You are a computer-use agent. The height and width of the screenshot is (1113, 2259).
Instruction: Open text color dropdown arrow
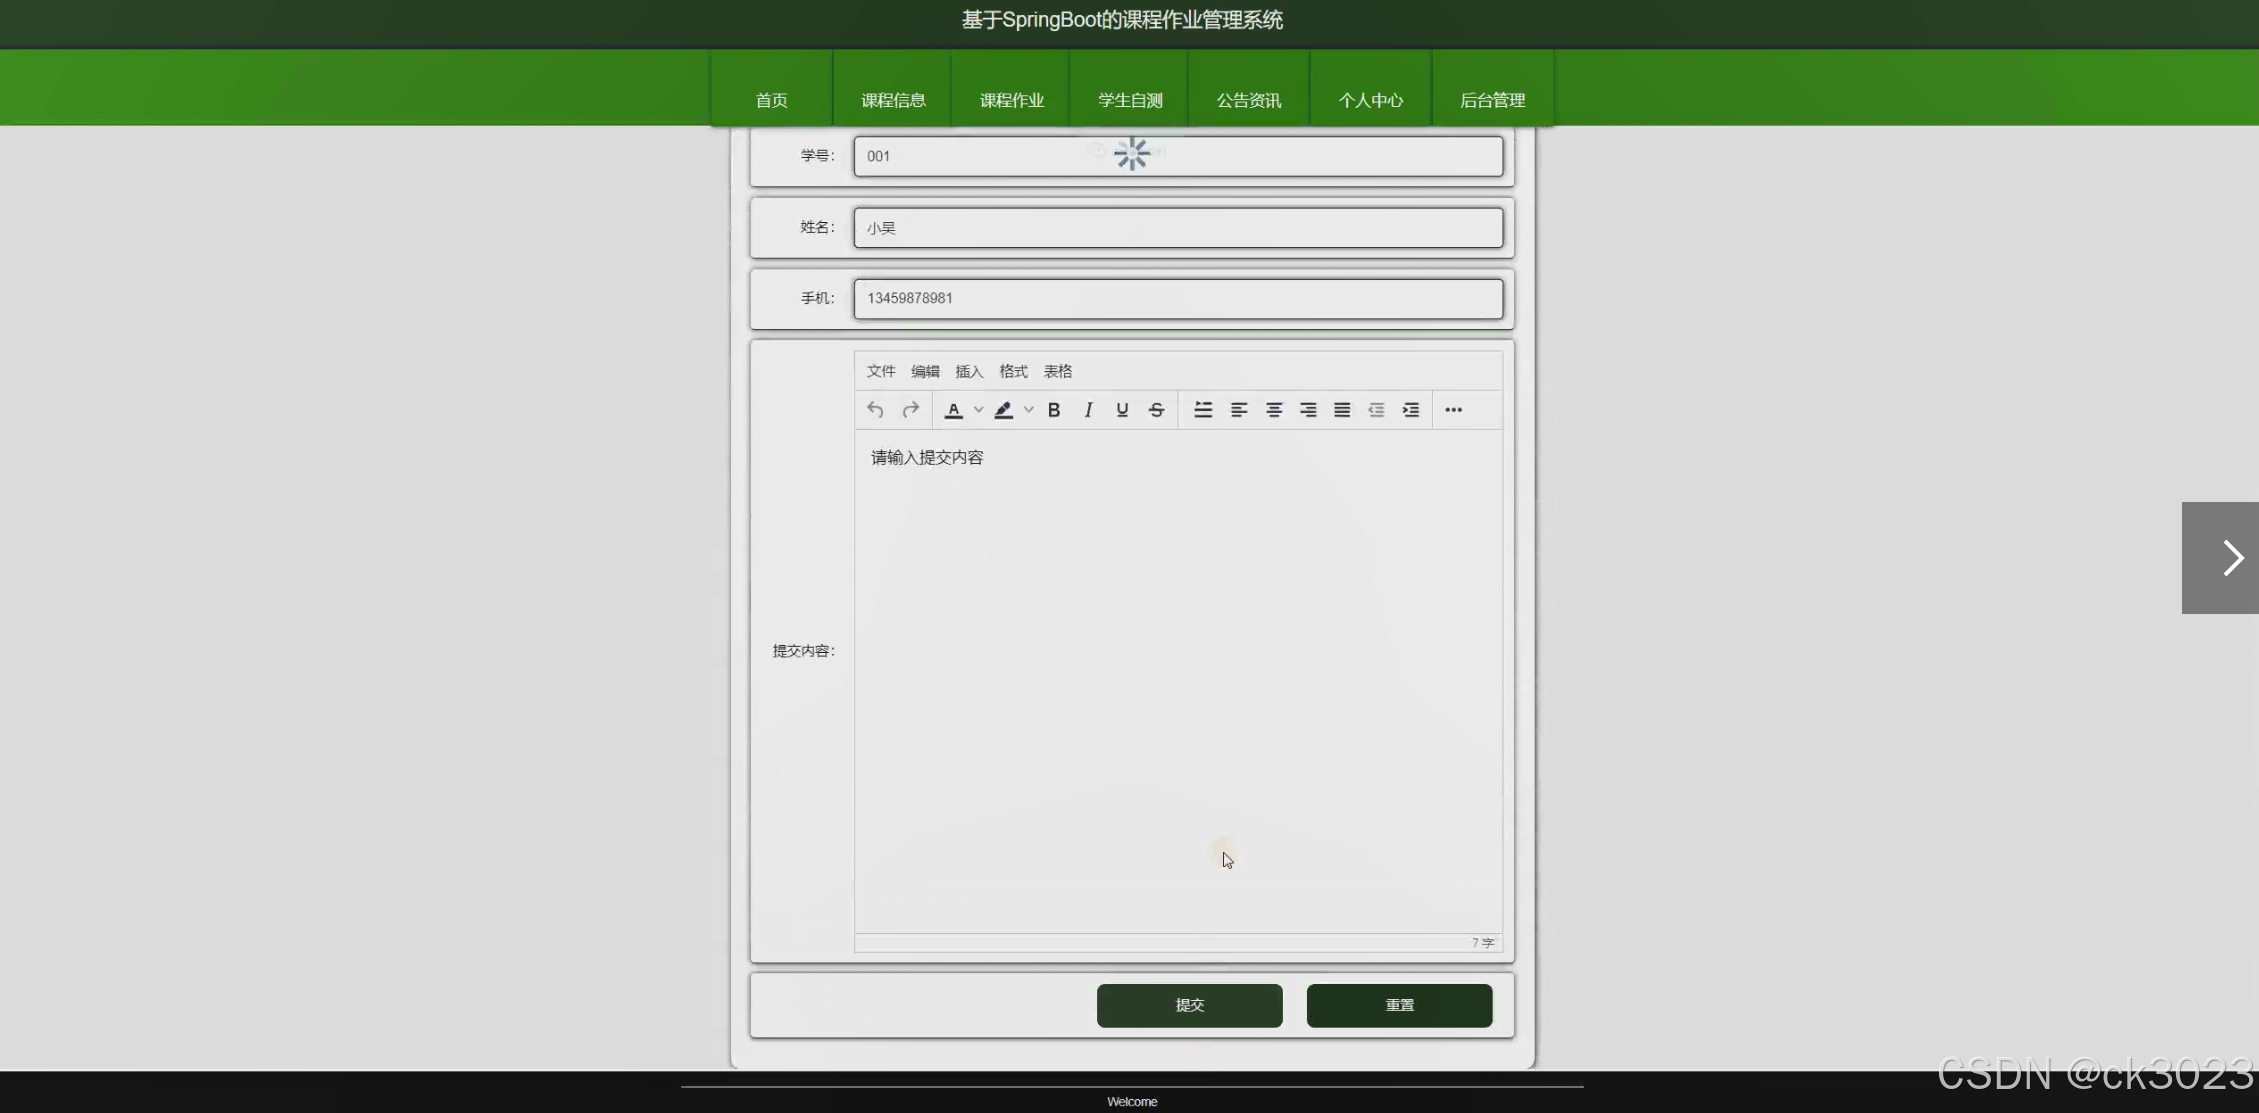coord(978,410)
